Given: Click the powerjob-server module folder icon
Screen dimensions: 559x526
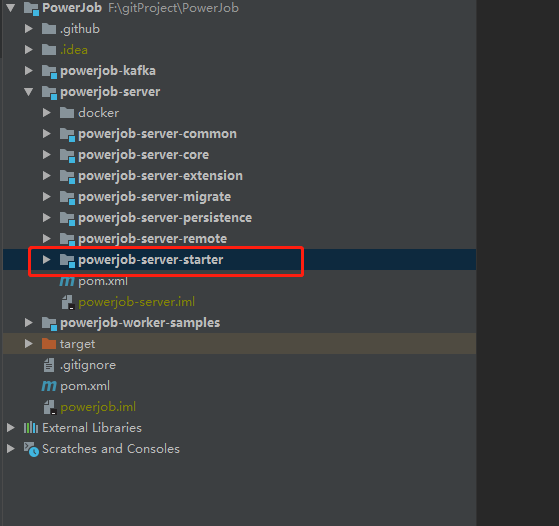Looking at the screenshot, I should click(x=49, y=92).
